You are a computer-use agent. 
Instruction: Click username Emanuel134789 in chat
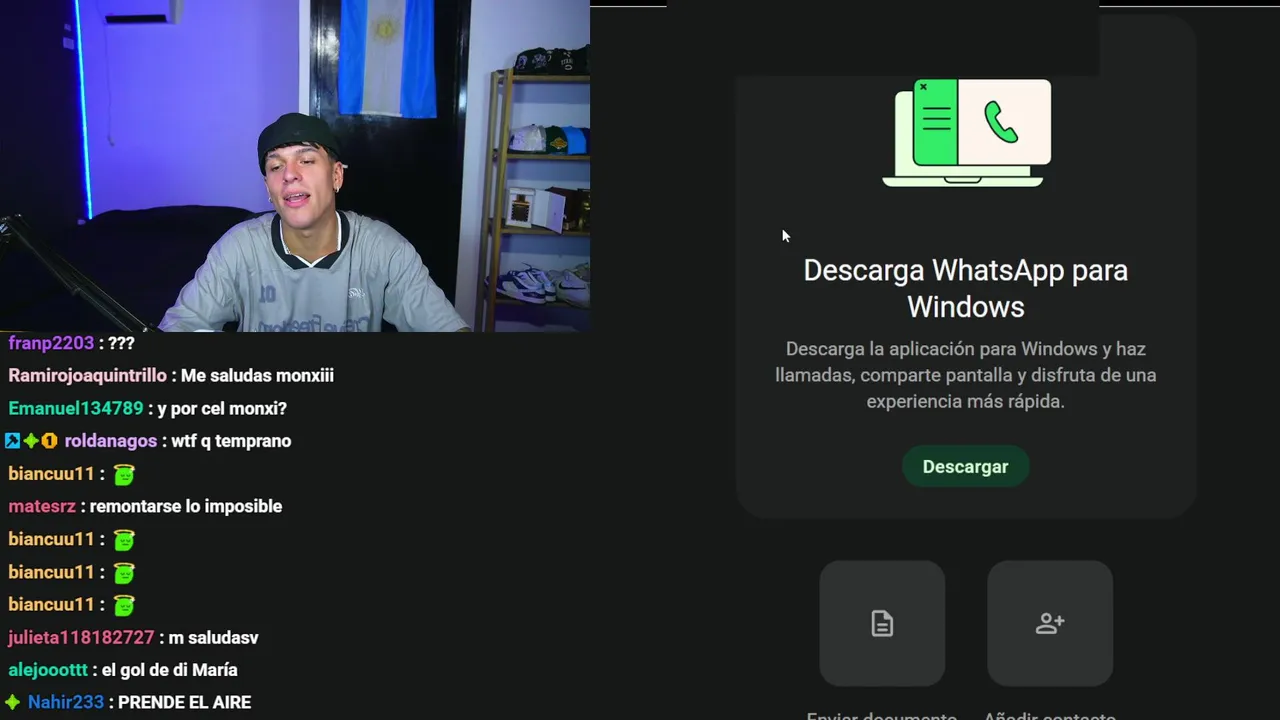[x=76, y=409]
